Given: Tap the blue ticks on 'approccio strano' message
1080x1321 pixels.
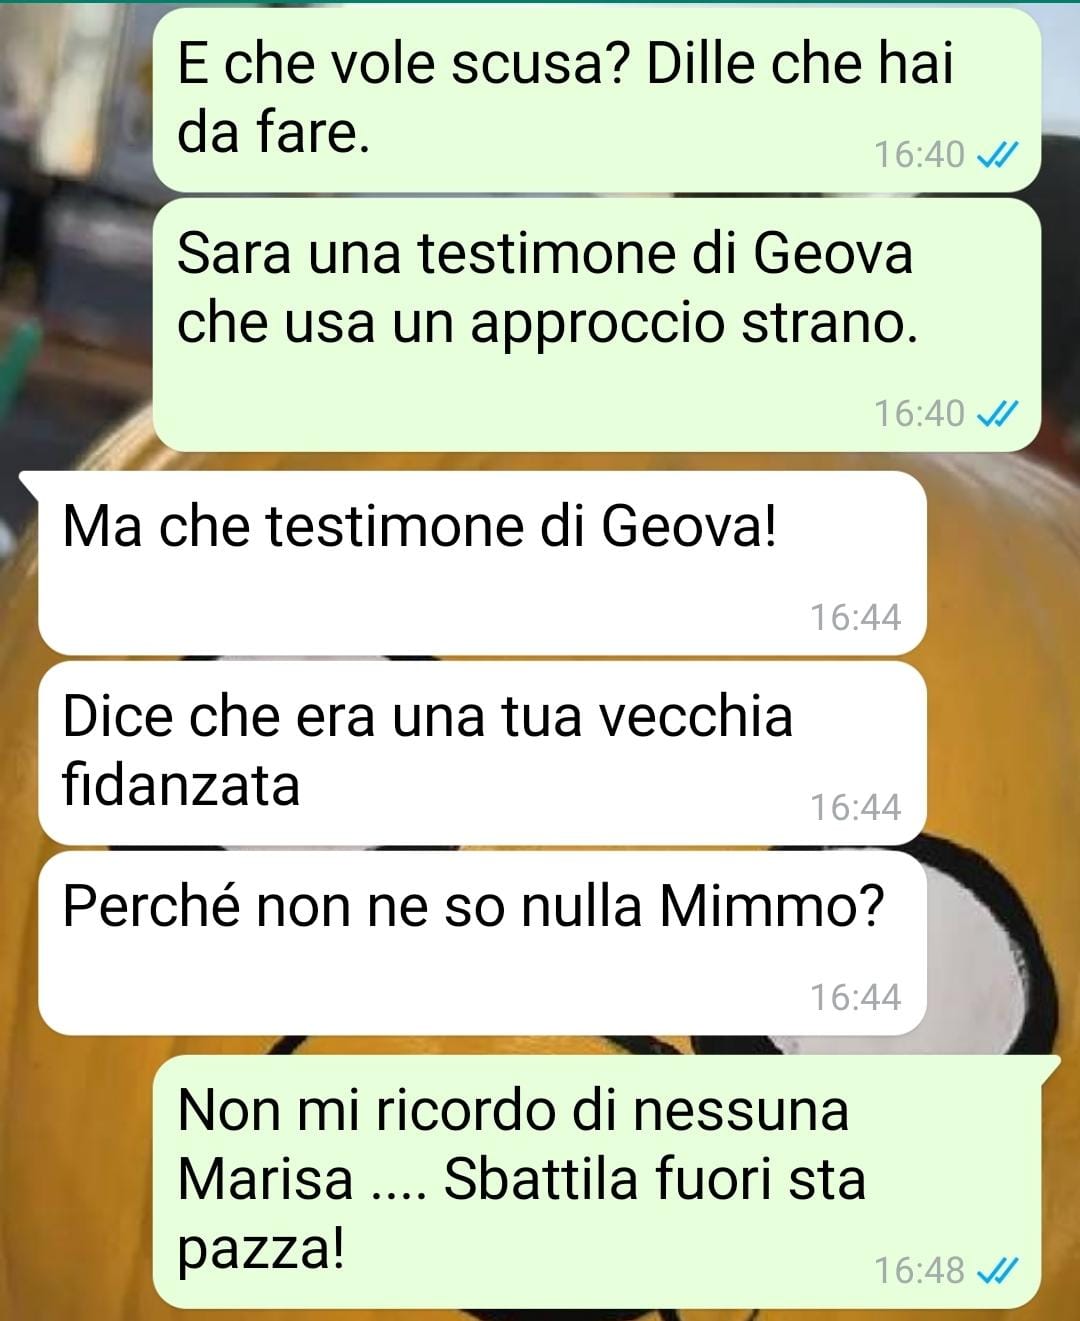Looking at the screenshot, I should click(996, 413).
